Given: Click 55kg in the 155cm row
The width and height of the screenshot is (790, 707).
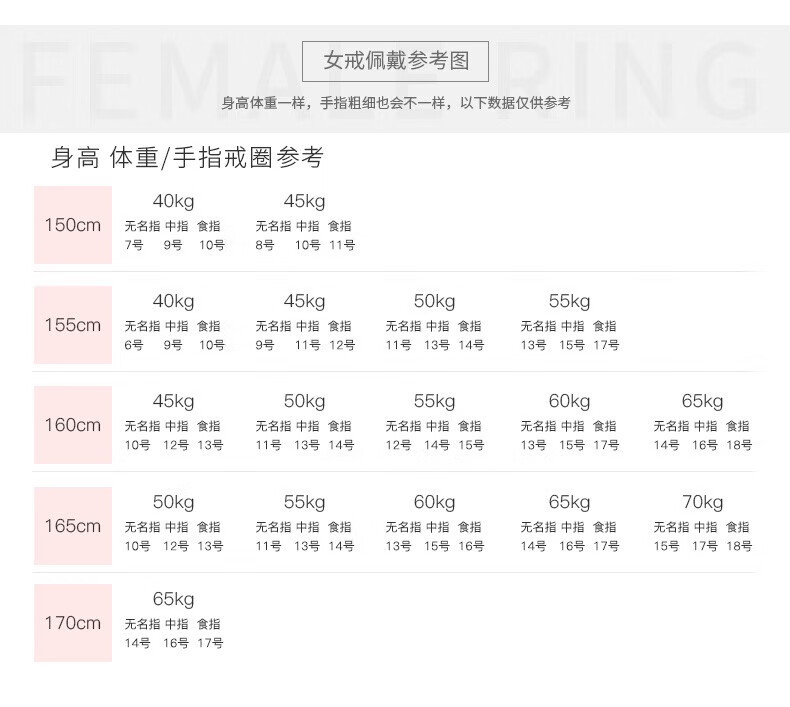Looking at the screenshot, I should (x=569, y=301).
